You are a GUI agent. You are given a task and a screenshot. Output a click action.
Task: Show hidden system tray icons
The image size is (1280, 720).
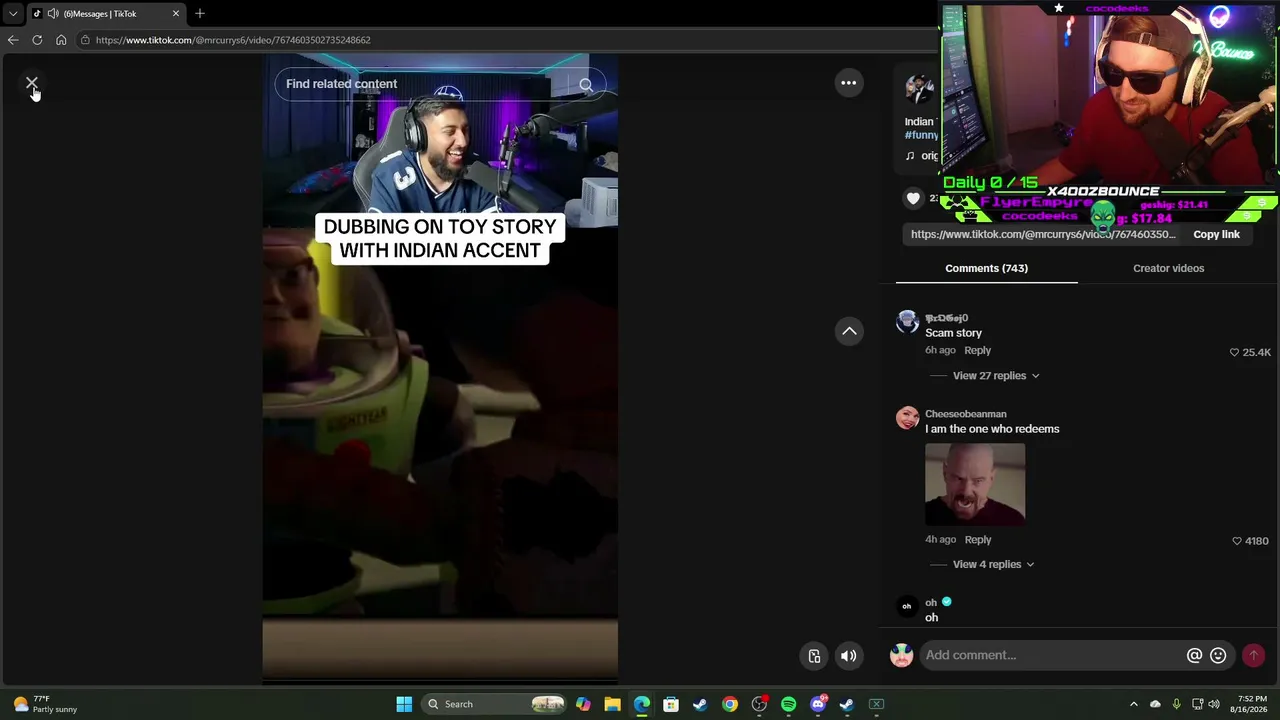tap(1133, 704)
